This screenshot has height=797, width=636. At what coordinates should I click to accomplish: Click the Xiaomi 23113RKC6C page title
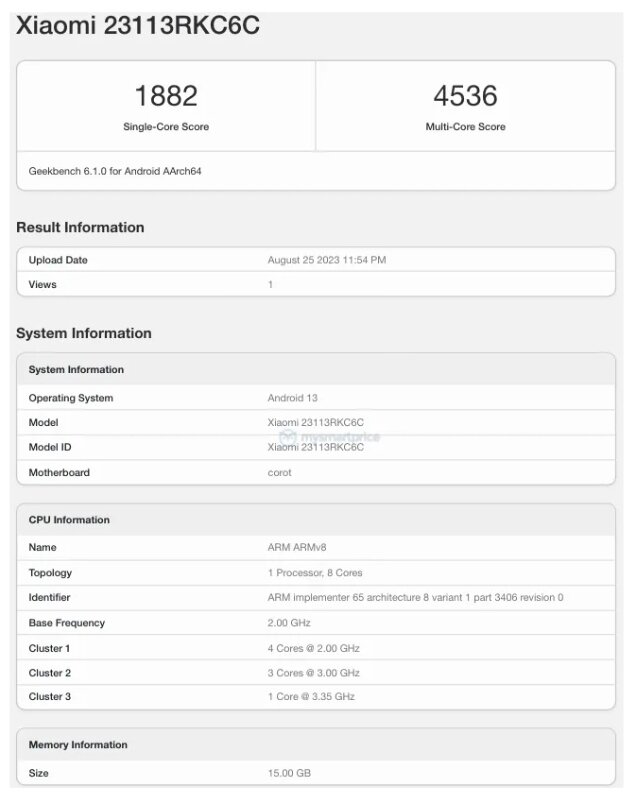(138, 25)
